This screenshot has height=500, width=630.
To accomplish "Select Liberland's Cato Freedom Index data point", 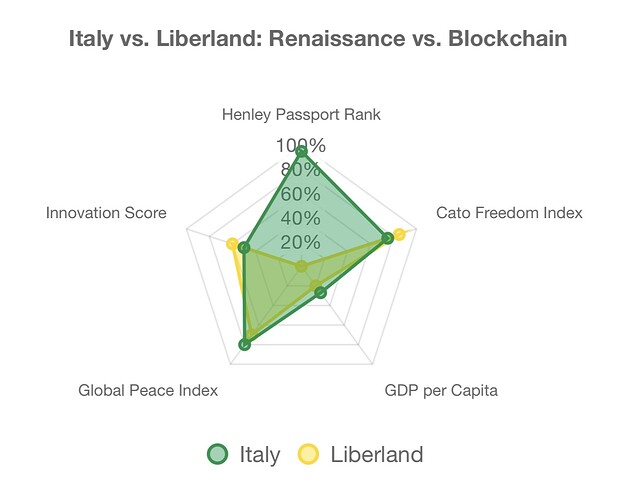I will pos(399,234).
